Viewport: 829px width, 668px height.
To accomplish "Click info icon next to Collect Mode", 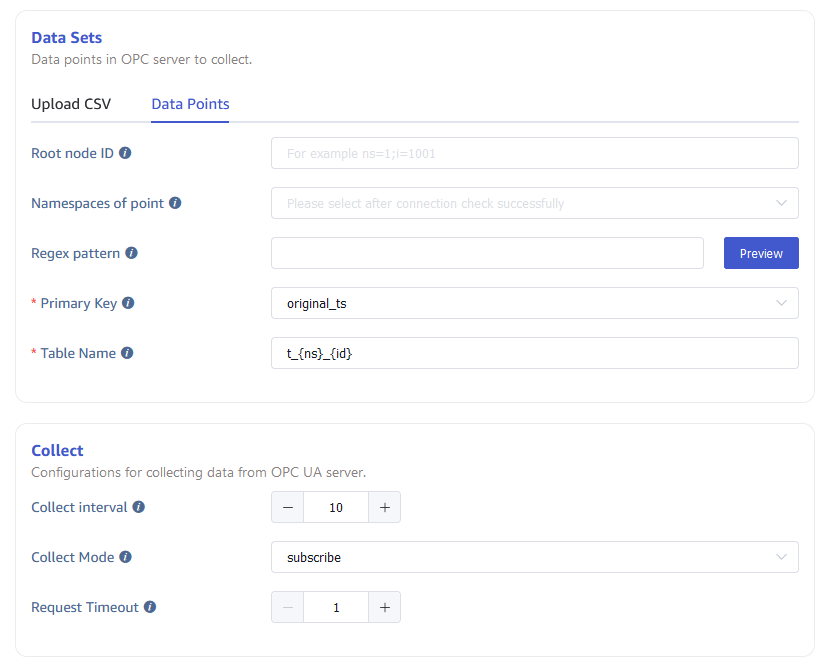I will coord(125,557).
